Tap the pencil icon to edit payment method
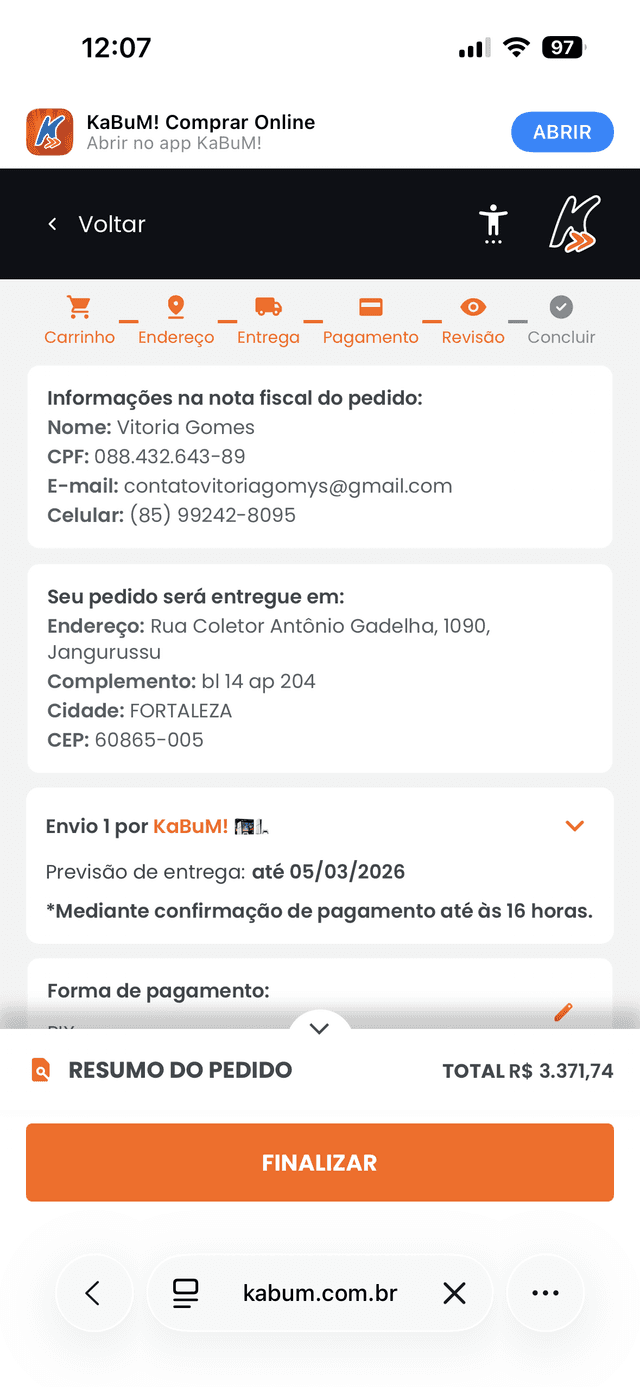Image resolution: width=640 pixels, height=1387 pixels. [563, 1012]
